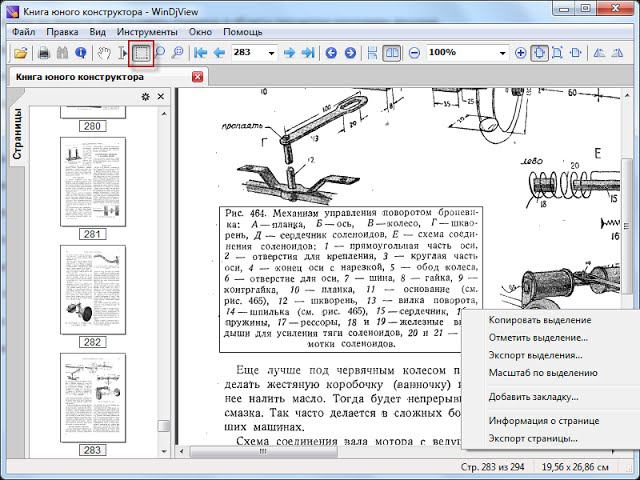The height and width of the screenshot is (480, 640).
Task: Open the Страницы side panel tab
Action: pyautogui.click(x=17, y=133)
